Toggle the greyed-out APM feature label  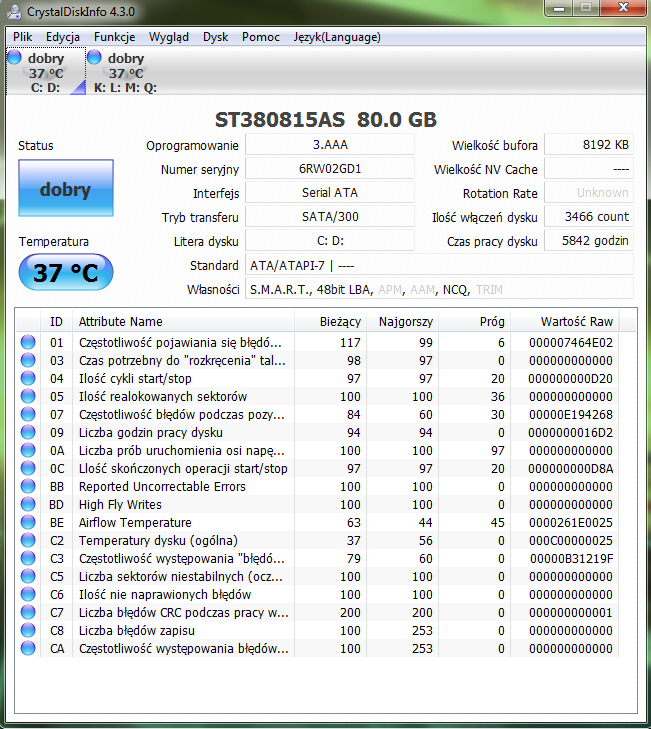pos(391,289)
